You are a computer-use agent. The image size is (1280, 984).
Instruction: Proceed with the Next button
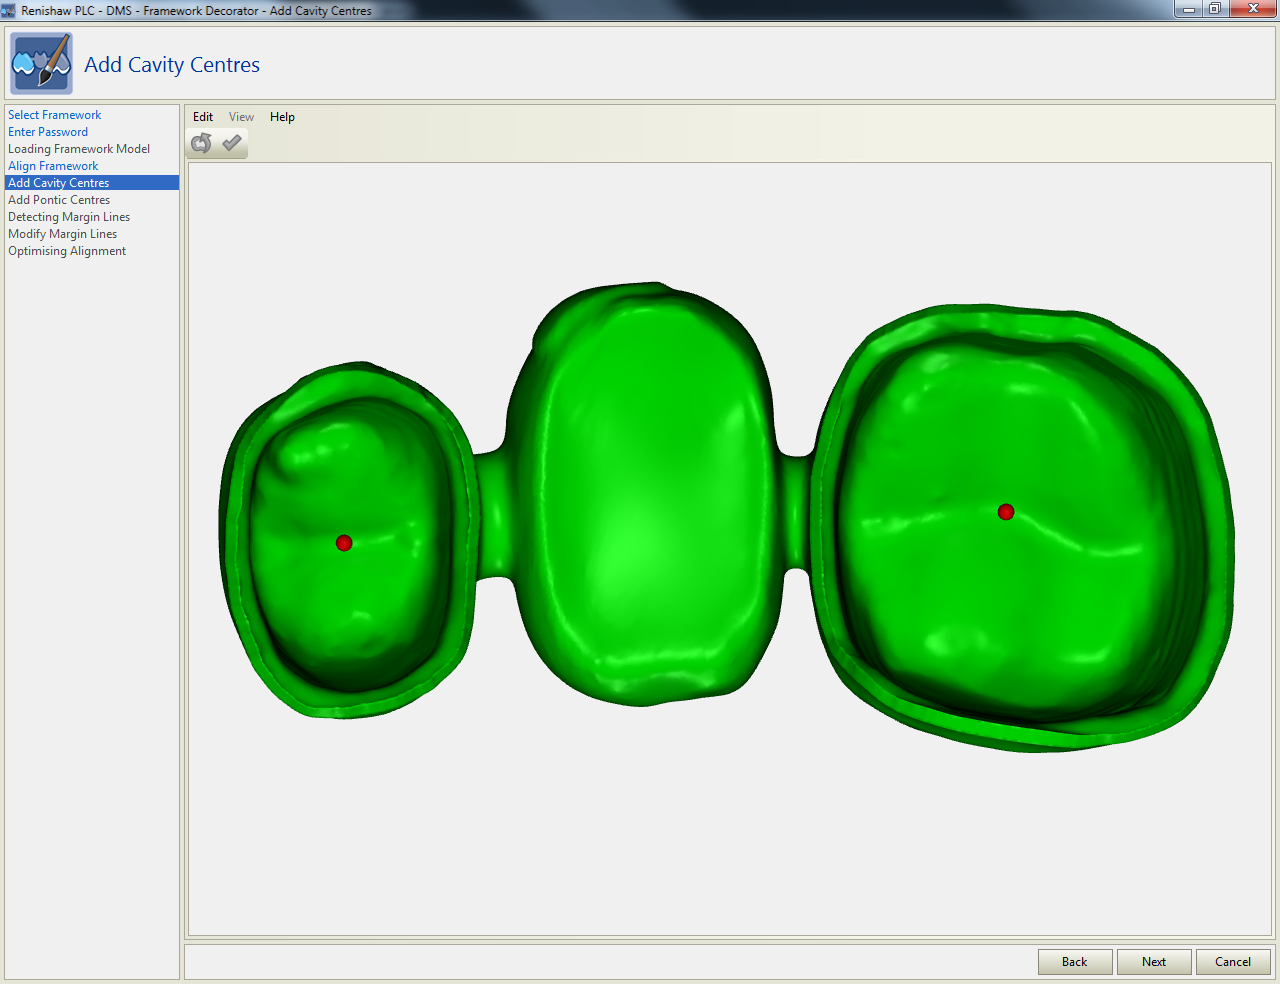coord(1154,962)
